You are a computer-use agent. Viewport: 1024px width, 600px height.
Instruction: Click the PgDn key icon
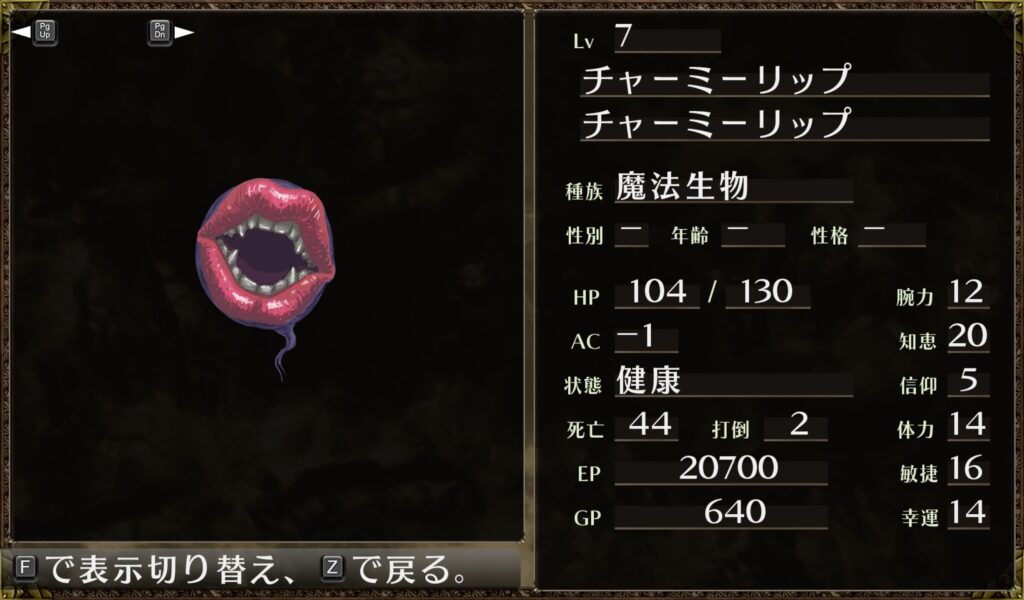click(160, 32)
